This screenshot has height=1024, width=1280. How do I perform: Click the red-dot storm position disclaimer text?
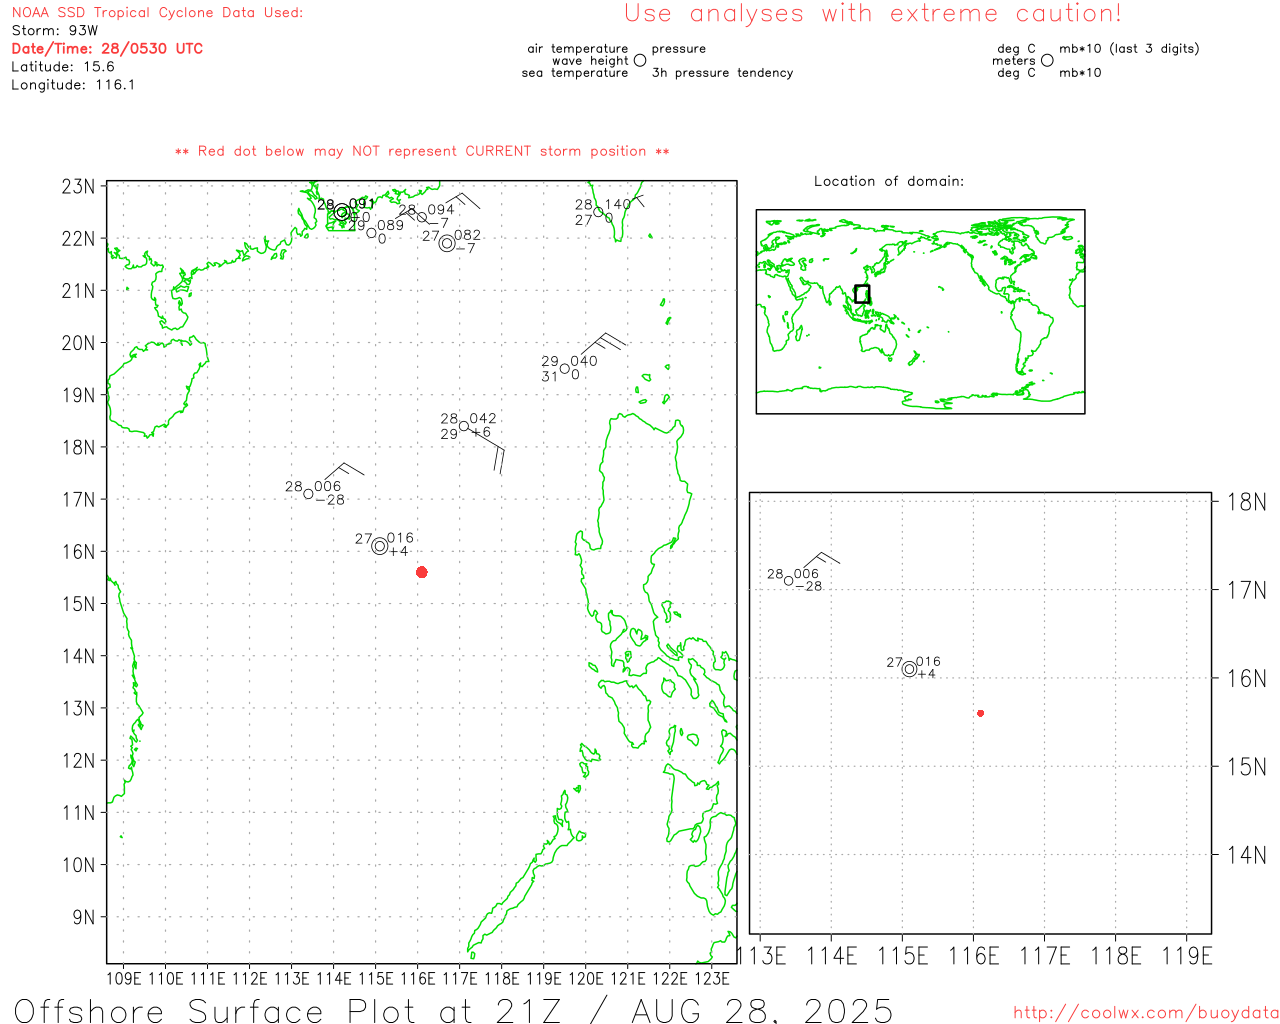tap(422, 151)
